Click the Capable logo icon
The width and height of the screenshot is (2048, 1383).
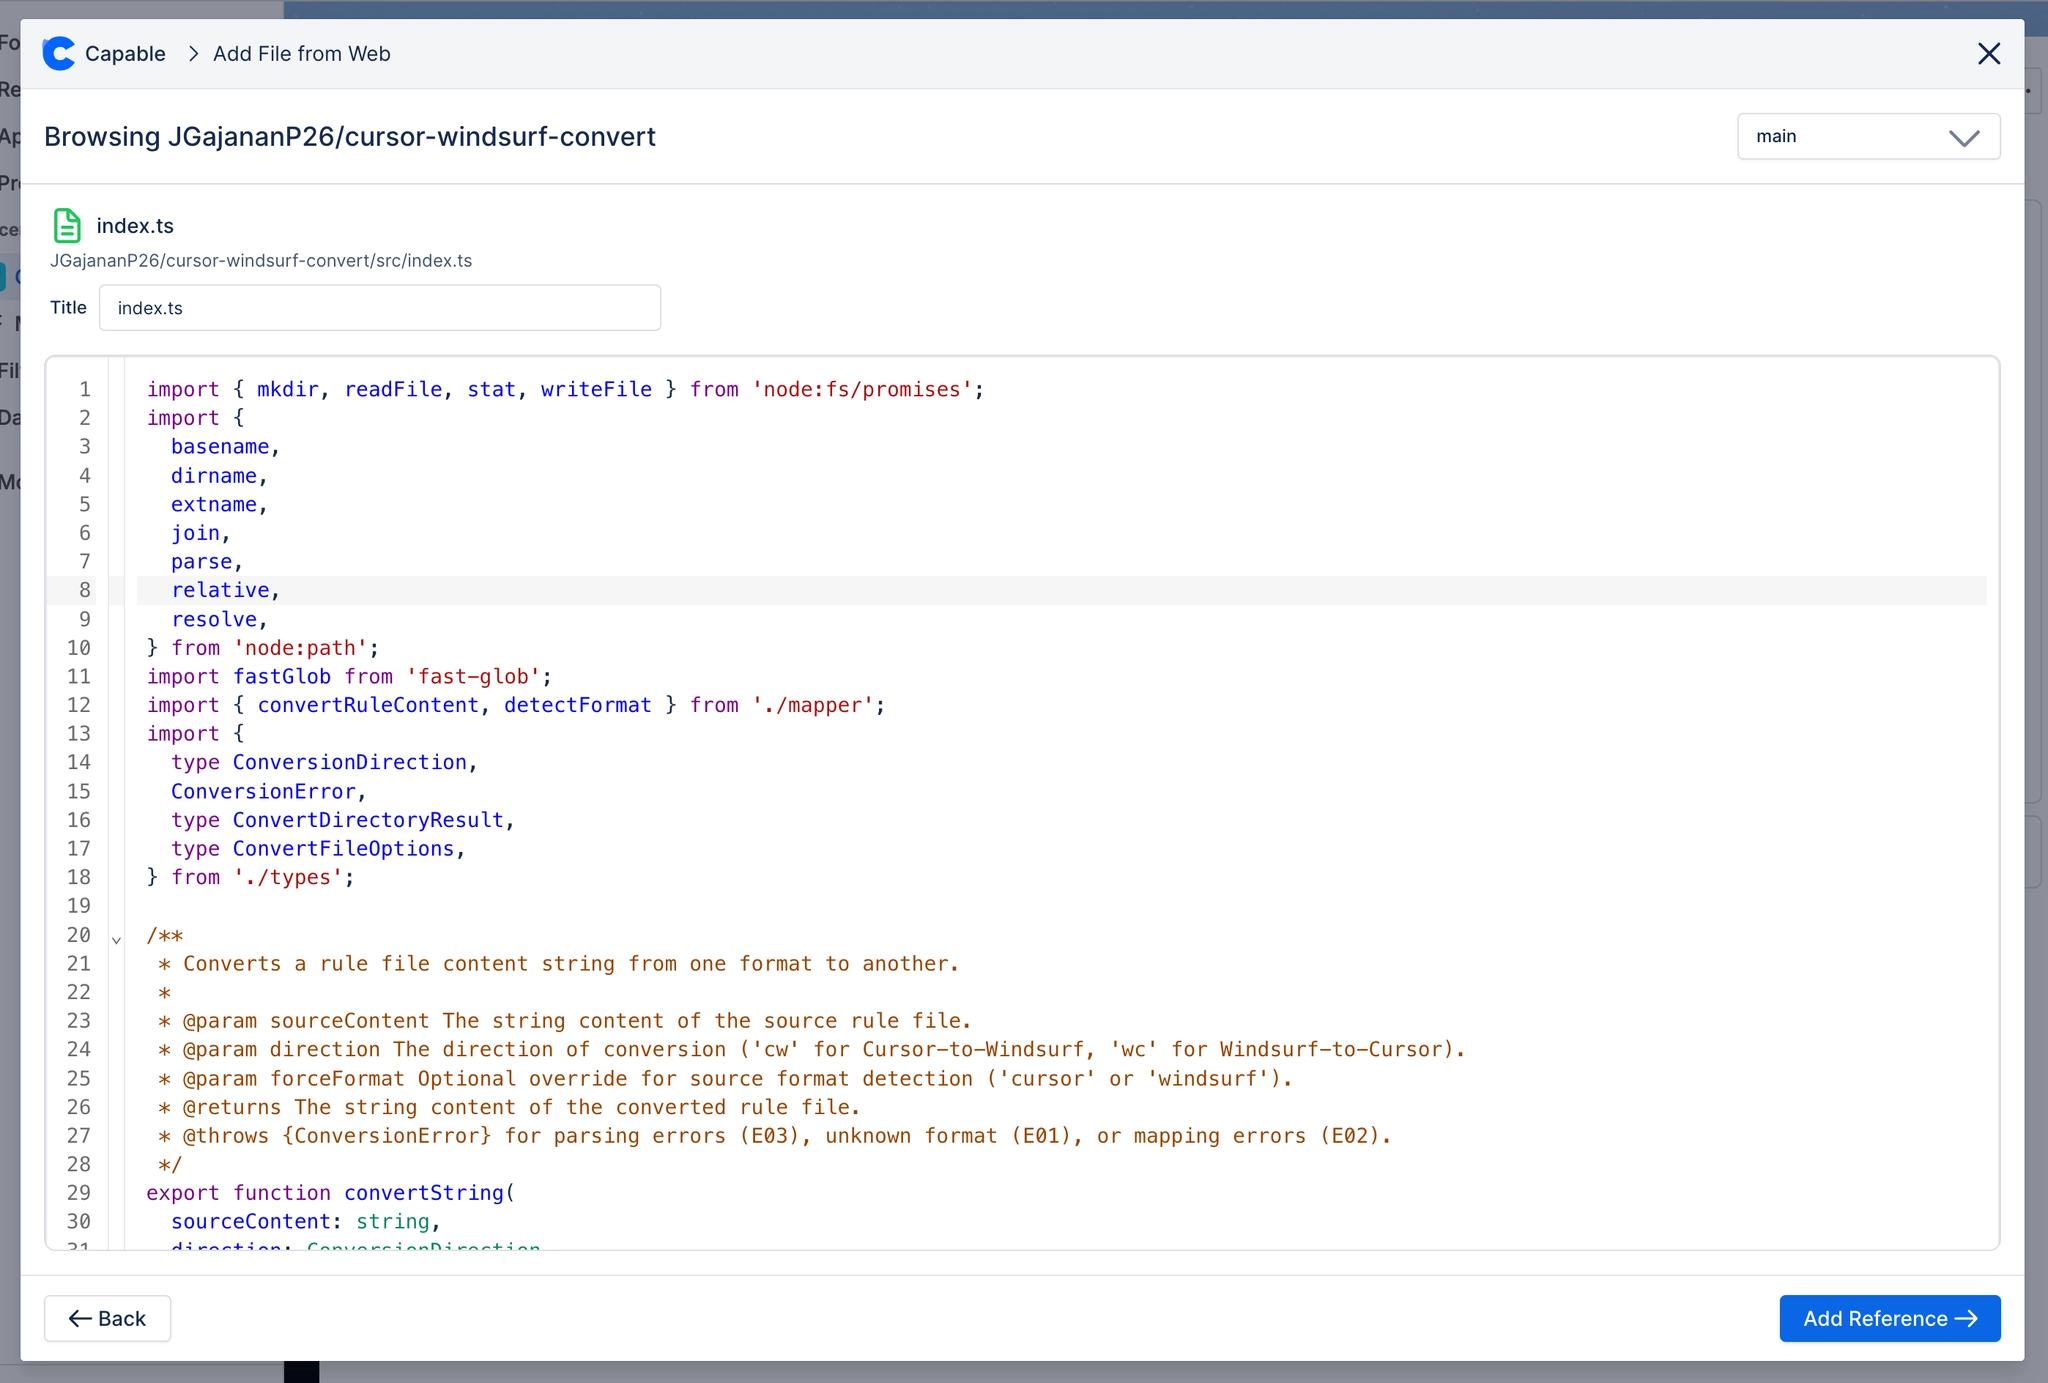(59, 54)
